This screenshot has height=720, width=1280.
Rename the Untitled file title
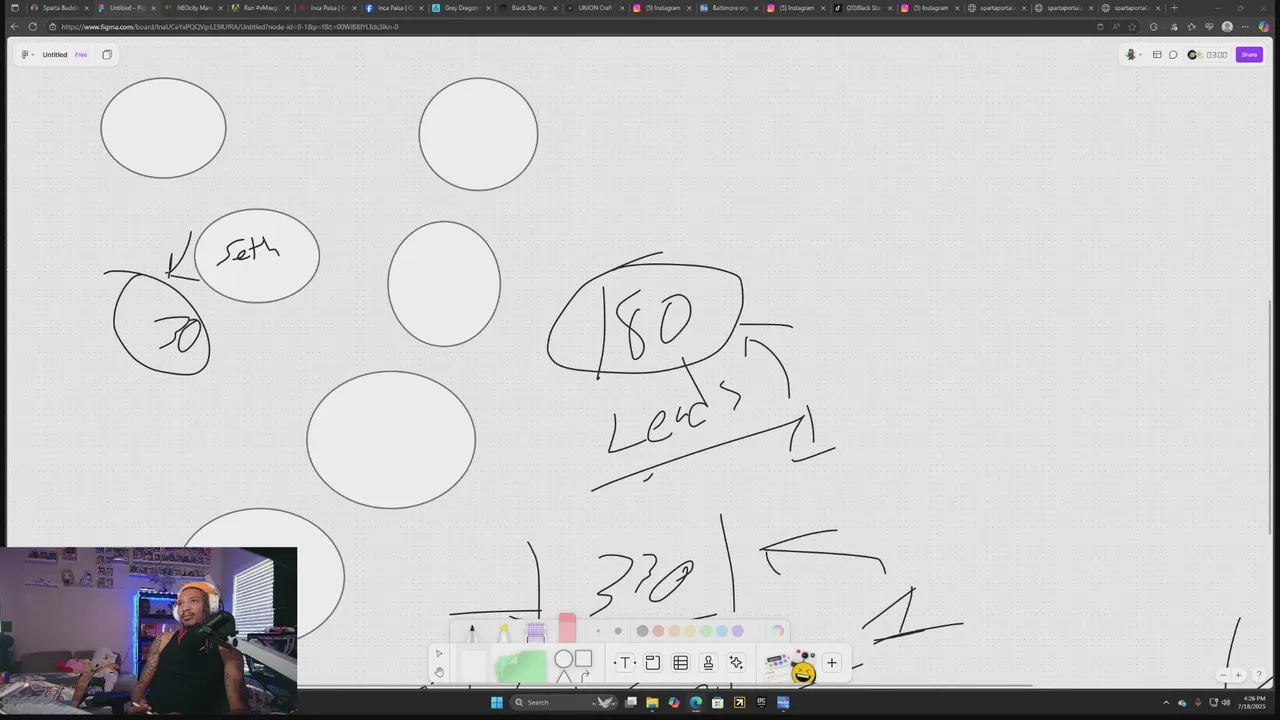pyautogui.click(x=55, y=55)
